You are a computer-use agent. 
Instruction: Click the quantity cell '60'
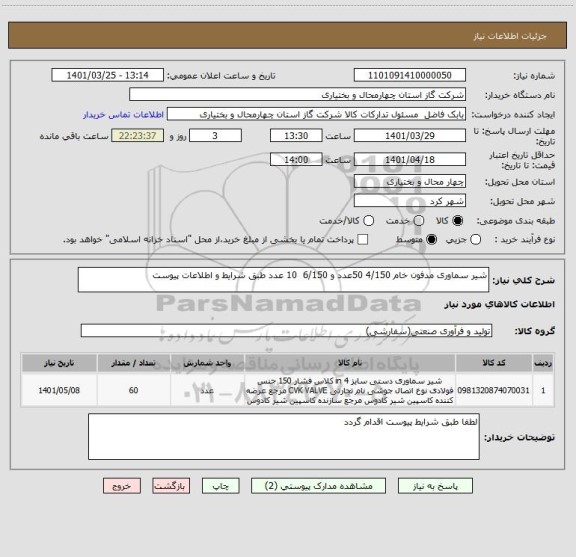pos(133,390)
